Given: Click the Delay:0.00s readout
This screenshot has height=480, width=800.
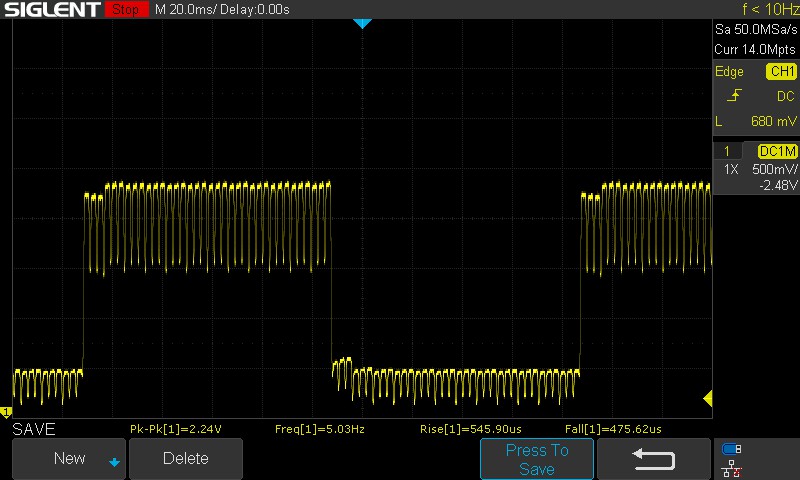Looking at the screenshot, I should [x=255, y=10].
